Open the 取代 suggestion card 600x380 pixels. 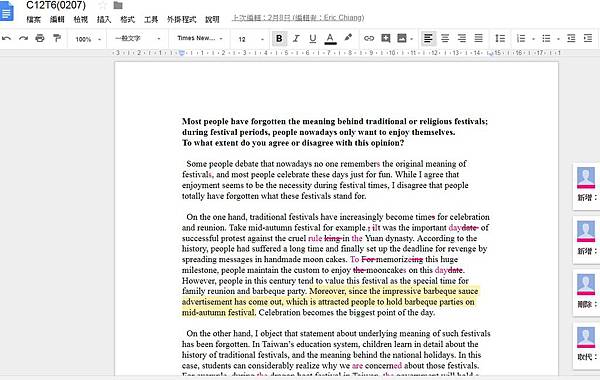586,346
